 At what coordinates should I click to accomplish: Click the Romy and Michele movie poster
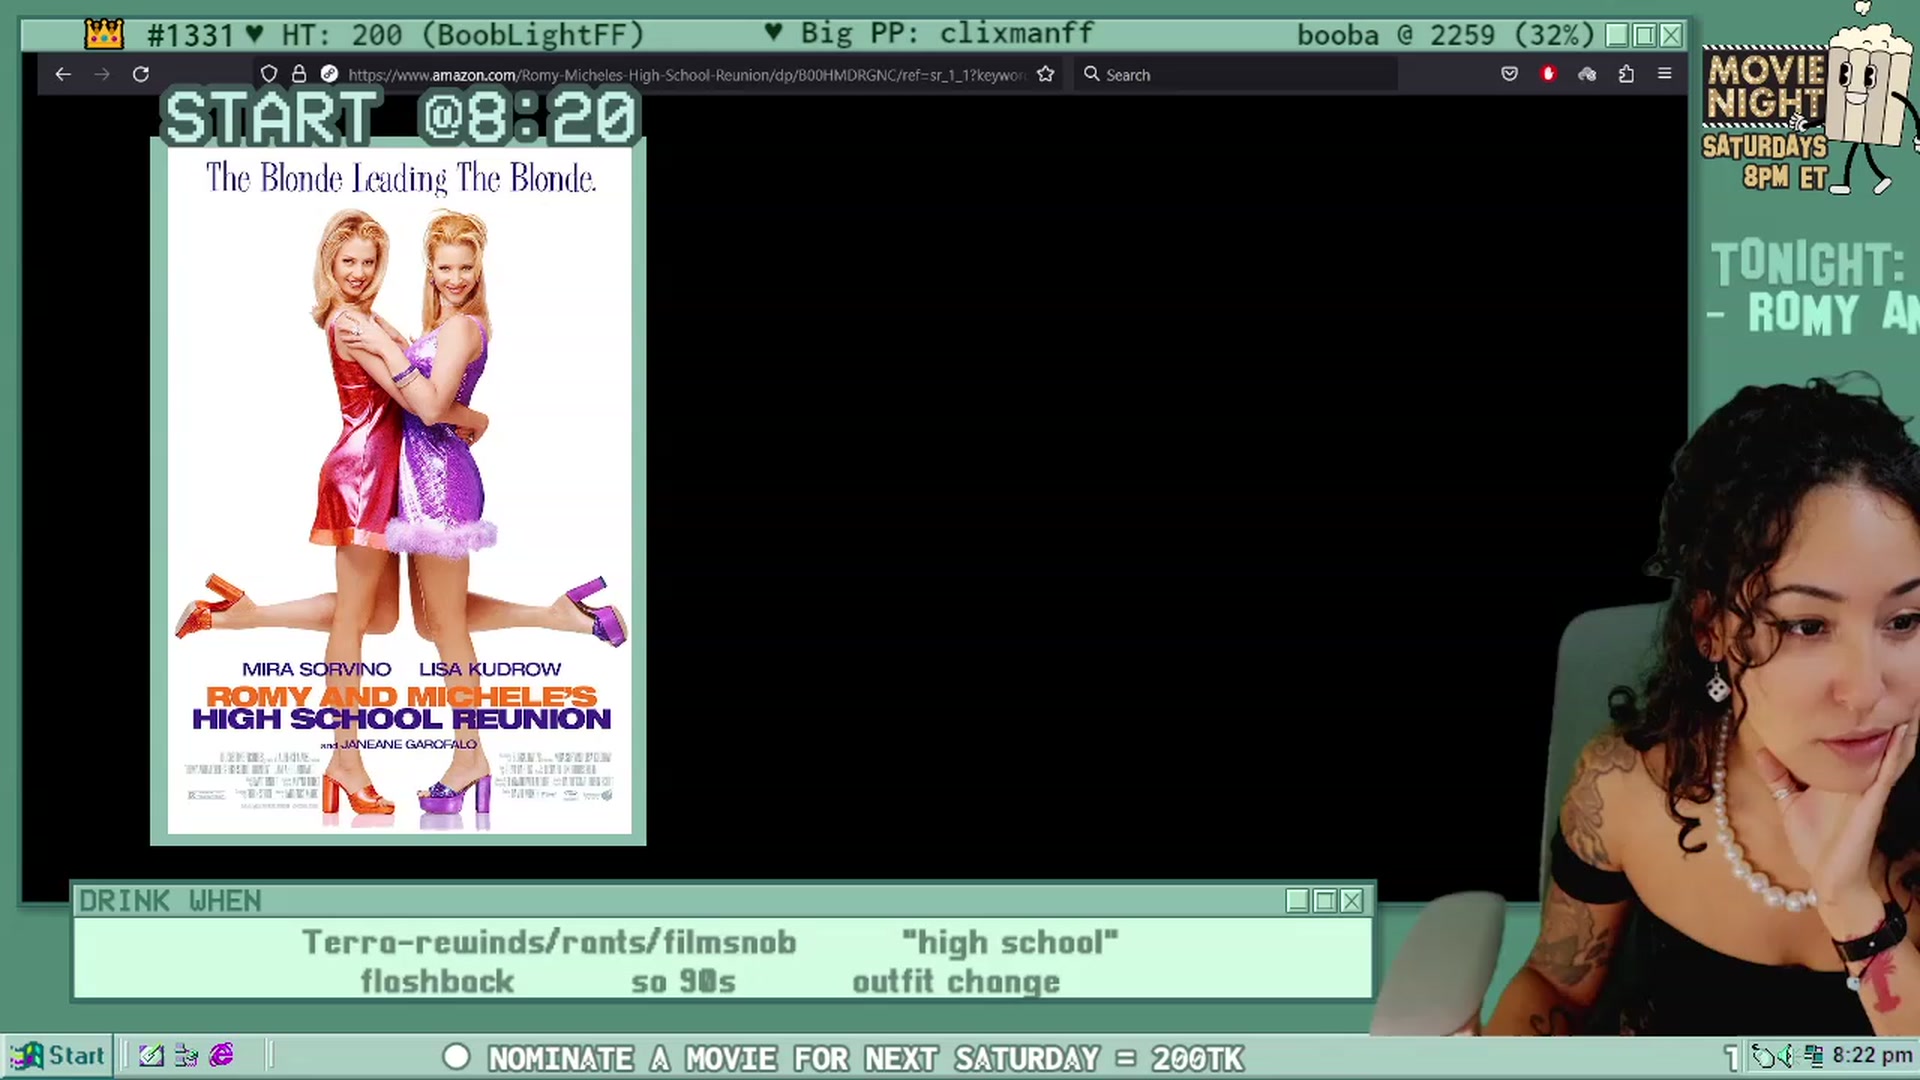click(399, 491)
